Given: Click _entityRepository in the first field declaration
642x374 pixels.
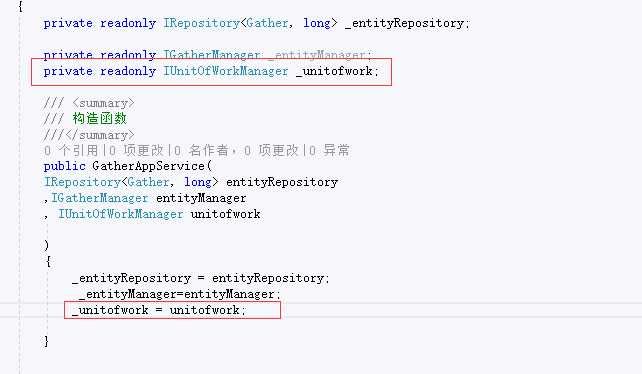Looking at the screenshot, I should pyautogui.click(x=405, y=23).
